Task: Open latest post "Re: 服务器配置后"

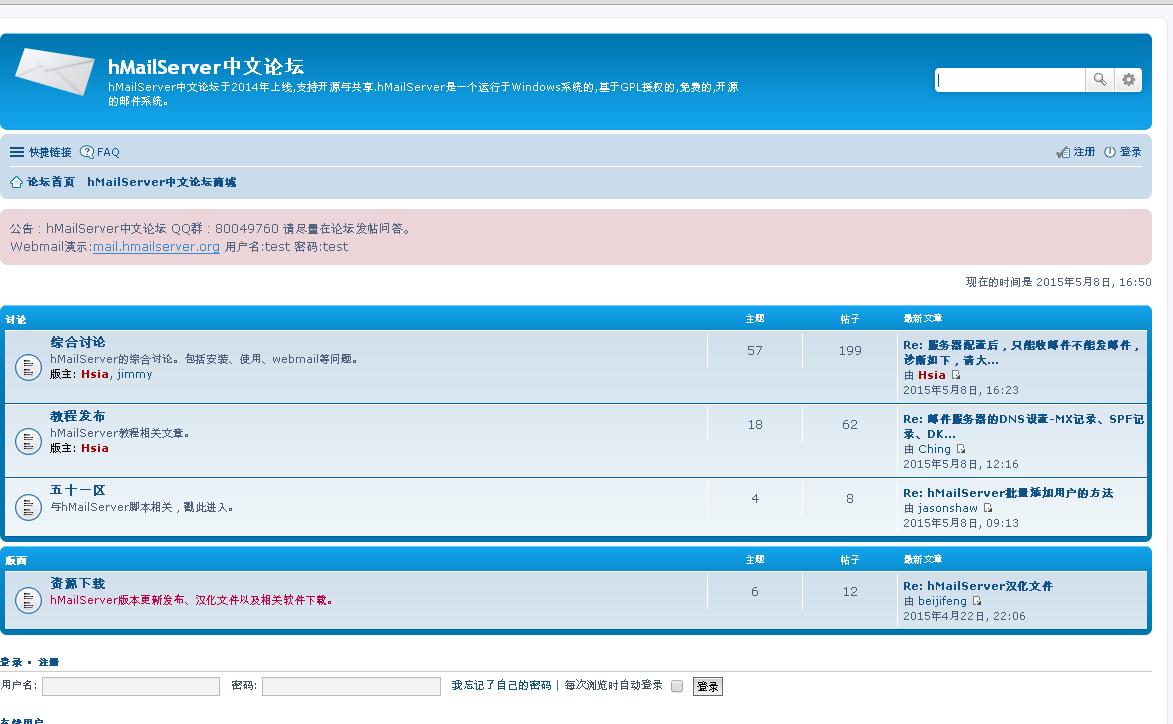Action: pyautogui.click(x=1022, y=352)
